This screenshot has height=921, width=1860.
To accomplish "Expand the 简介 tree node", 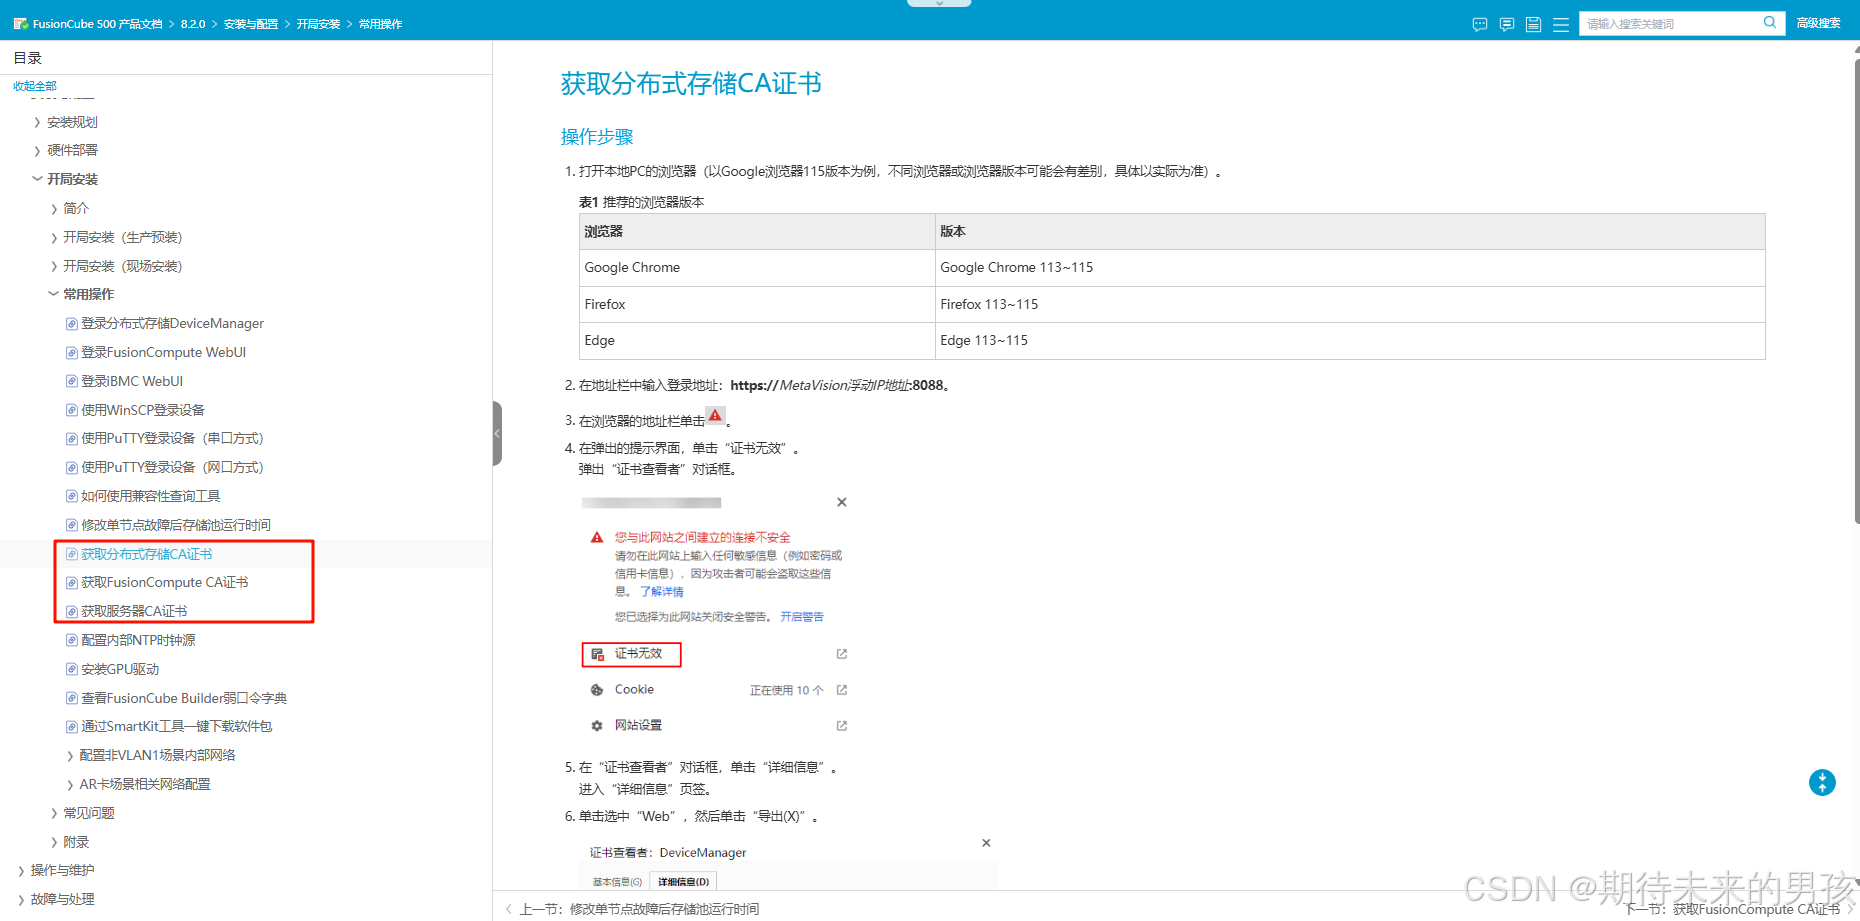I will pyautogui.click(x=53, y=208).
